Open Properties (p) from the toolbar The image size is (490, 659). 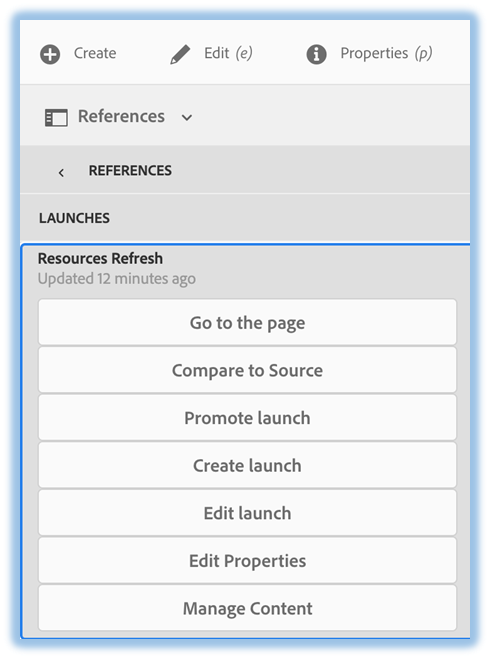pyautogui.click(x=386, y=53)
